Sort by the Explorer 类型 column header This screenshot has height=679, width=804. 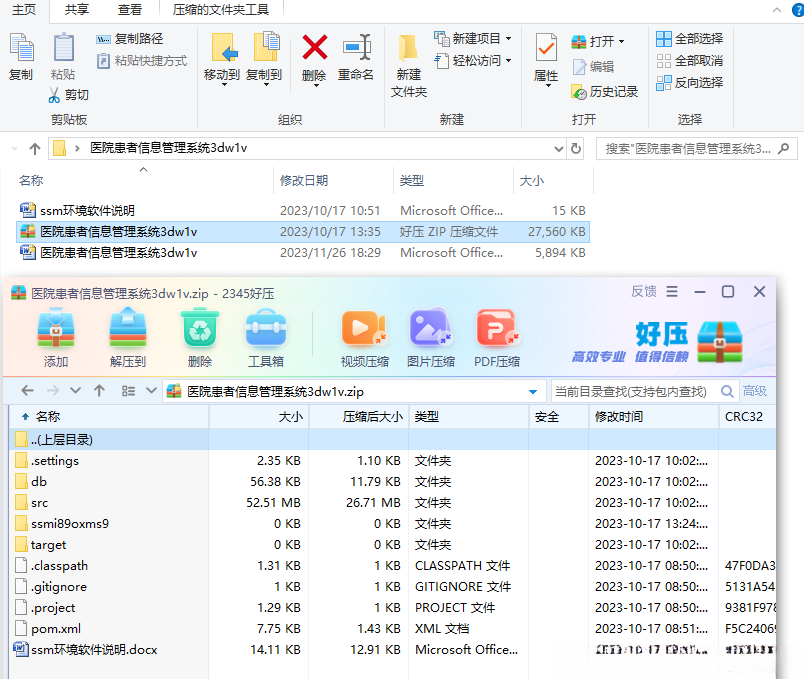453,181
